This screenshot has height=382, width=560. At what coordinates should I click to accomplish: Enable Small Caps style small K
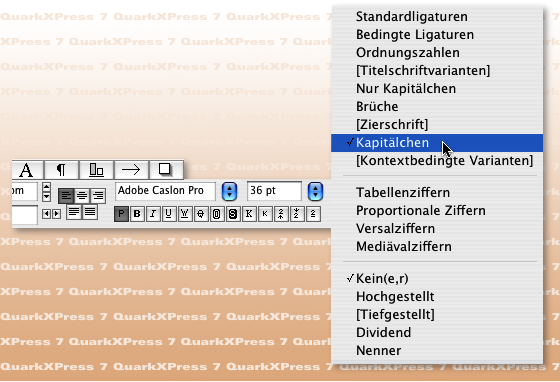pos(265,214)
